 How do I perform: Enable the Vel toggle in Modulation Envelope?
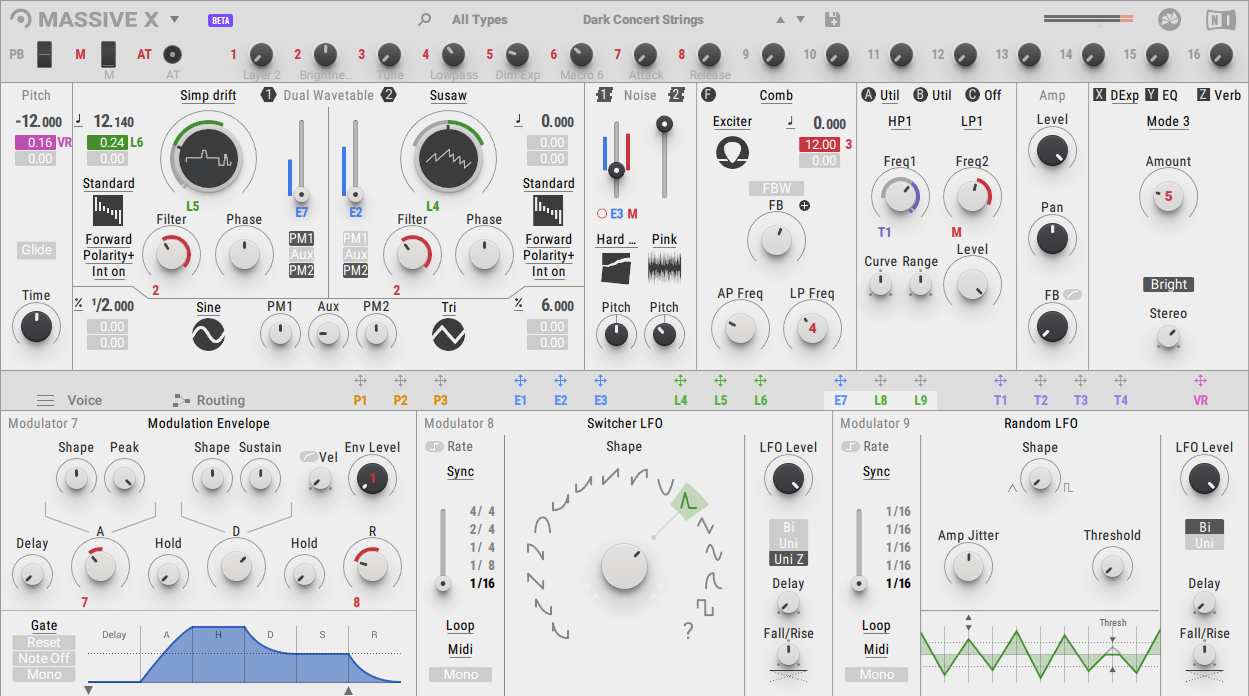pyautogui.click(x=308, y=457)
